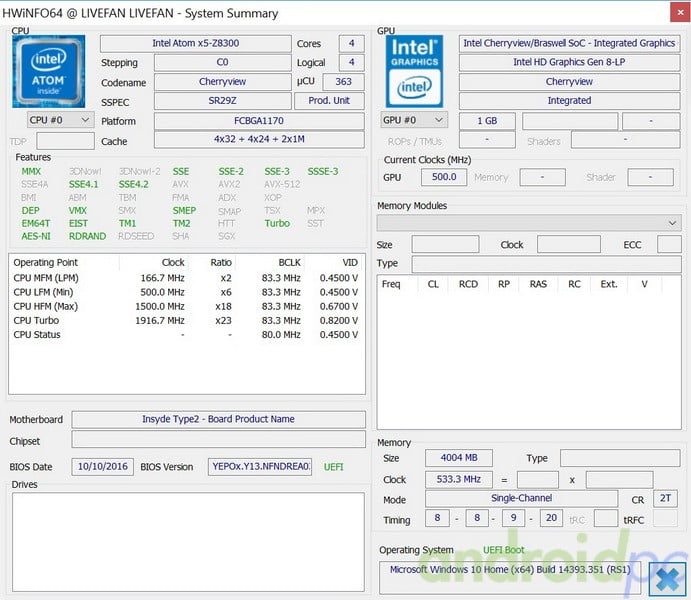Select the CPU LFM (Min) row

(x=186, y=292)
